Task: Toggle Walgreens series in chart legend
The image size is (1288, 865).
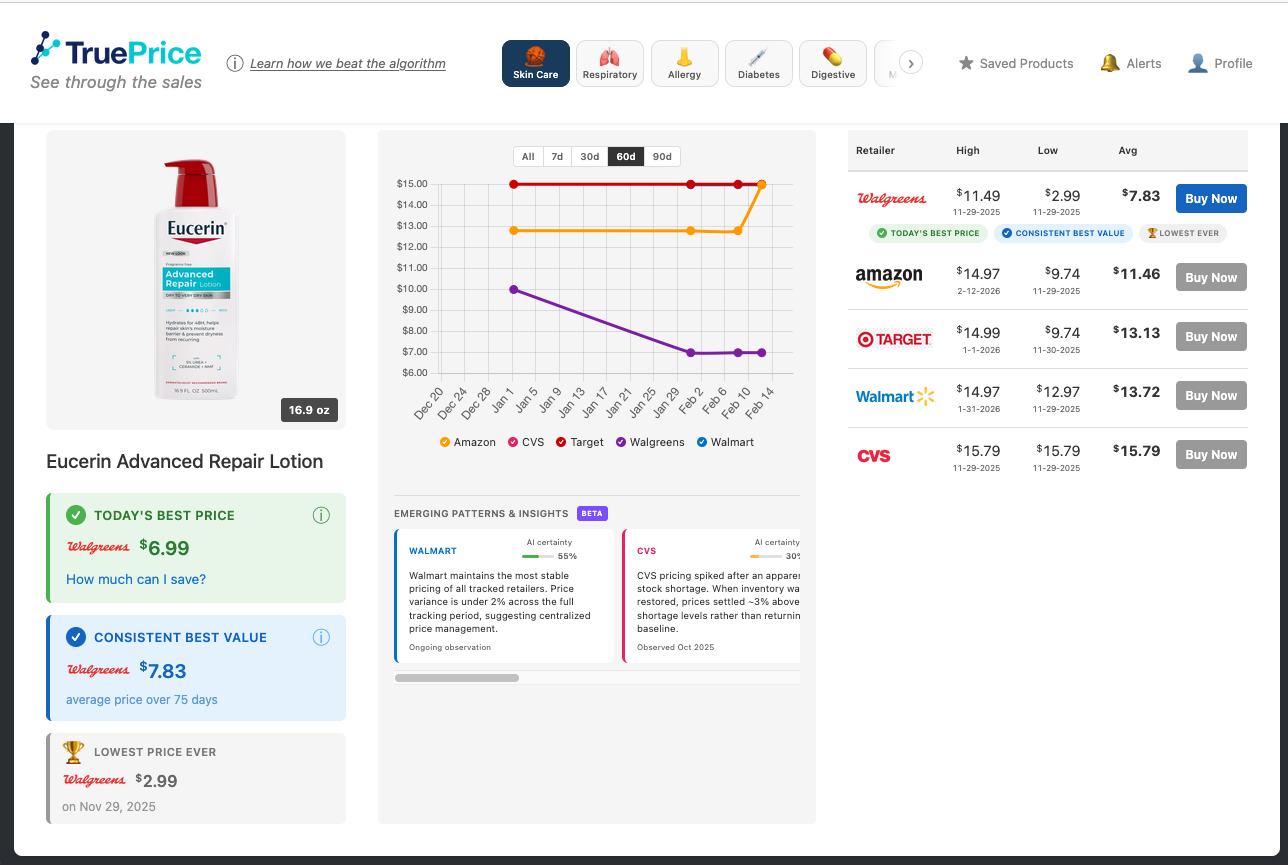Action: pyautogui.click(x=650, y=442)
